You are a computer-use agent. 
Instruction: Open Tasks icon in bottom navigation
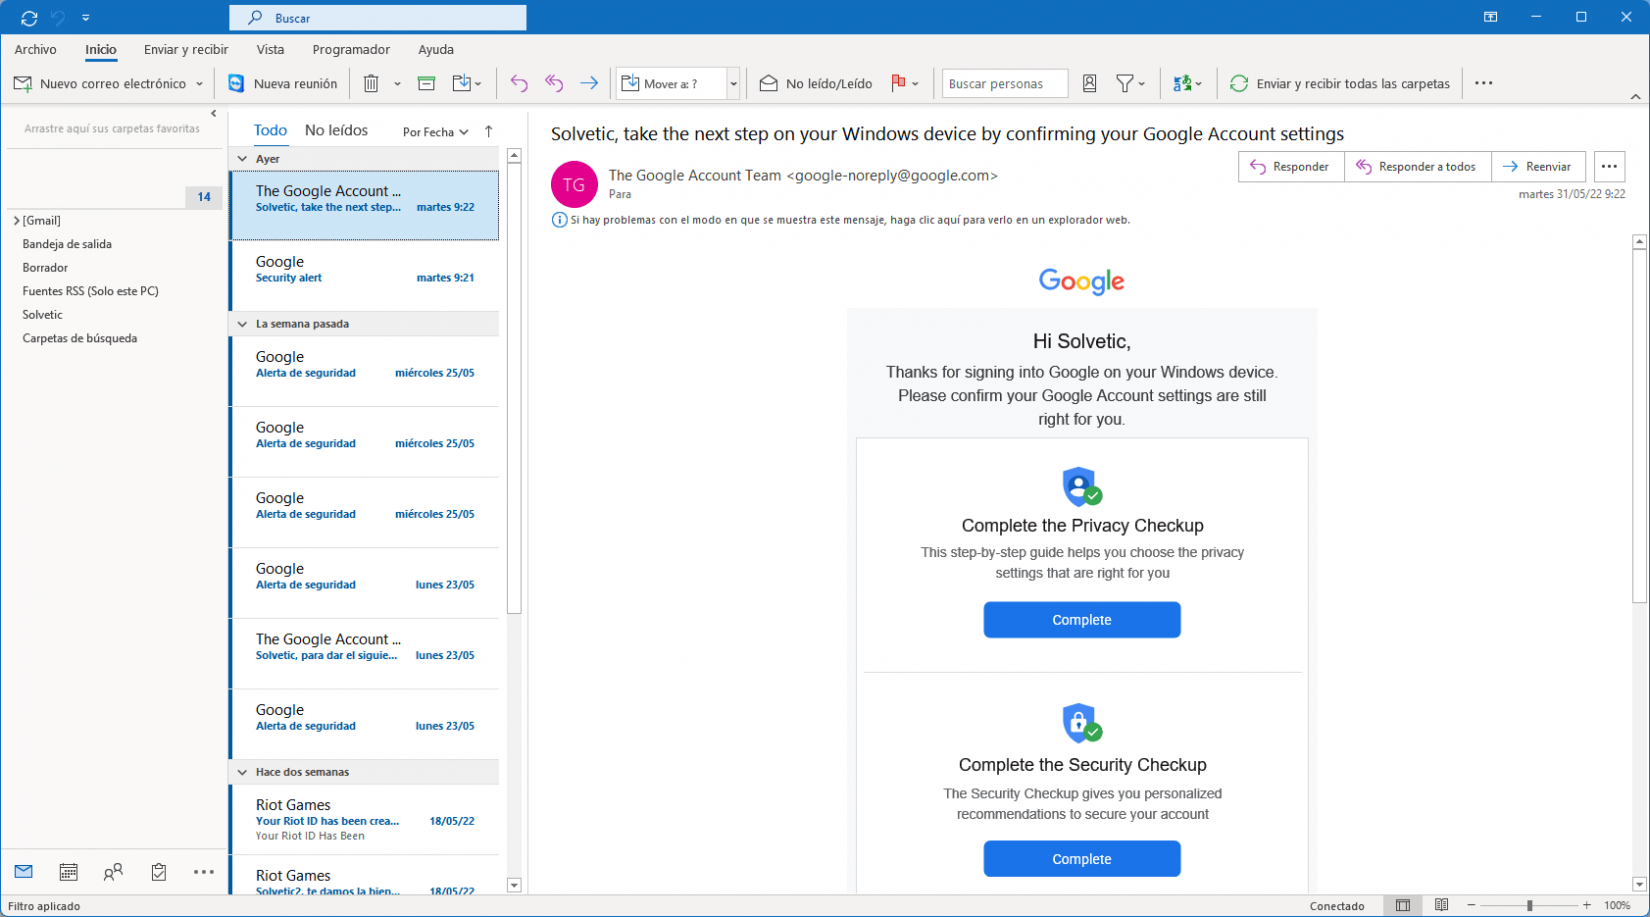(159, 872)
